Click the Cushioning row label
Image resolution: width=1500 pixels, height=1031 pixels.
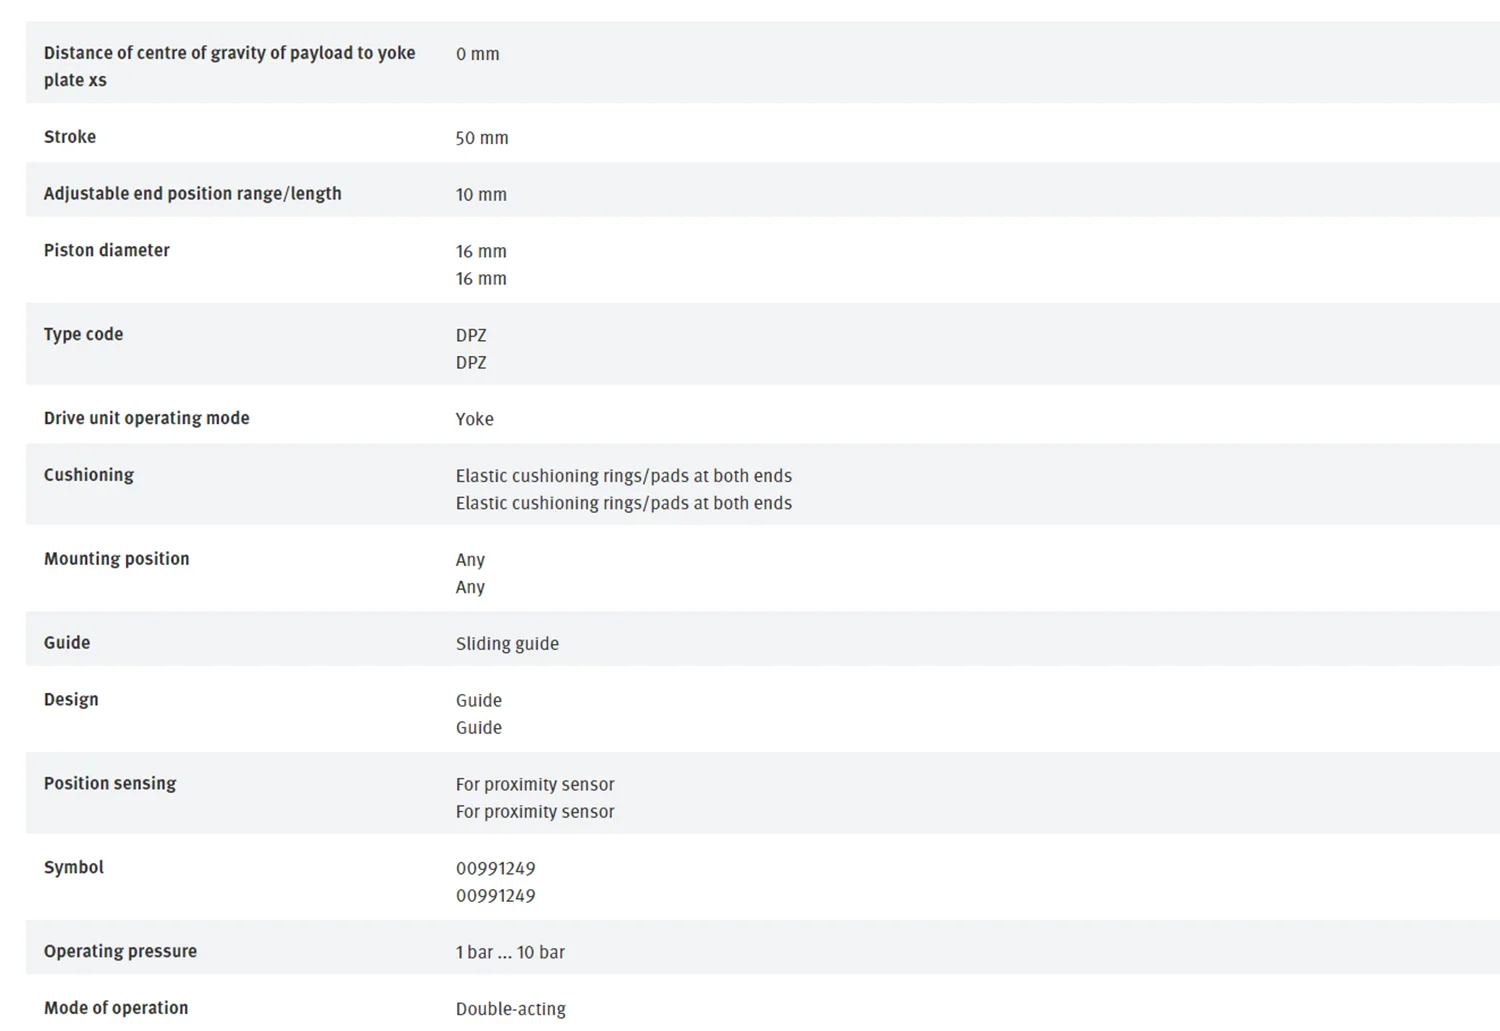tap(89, 475)
